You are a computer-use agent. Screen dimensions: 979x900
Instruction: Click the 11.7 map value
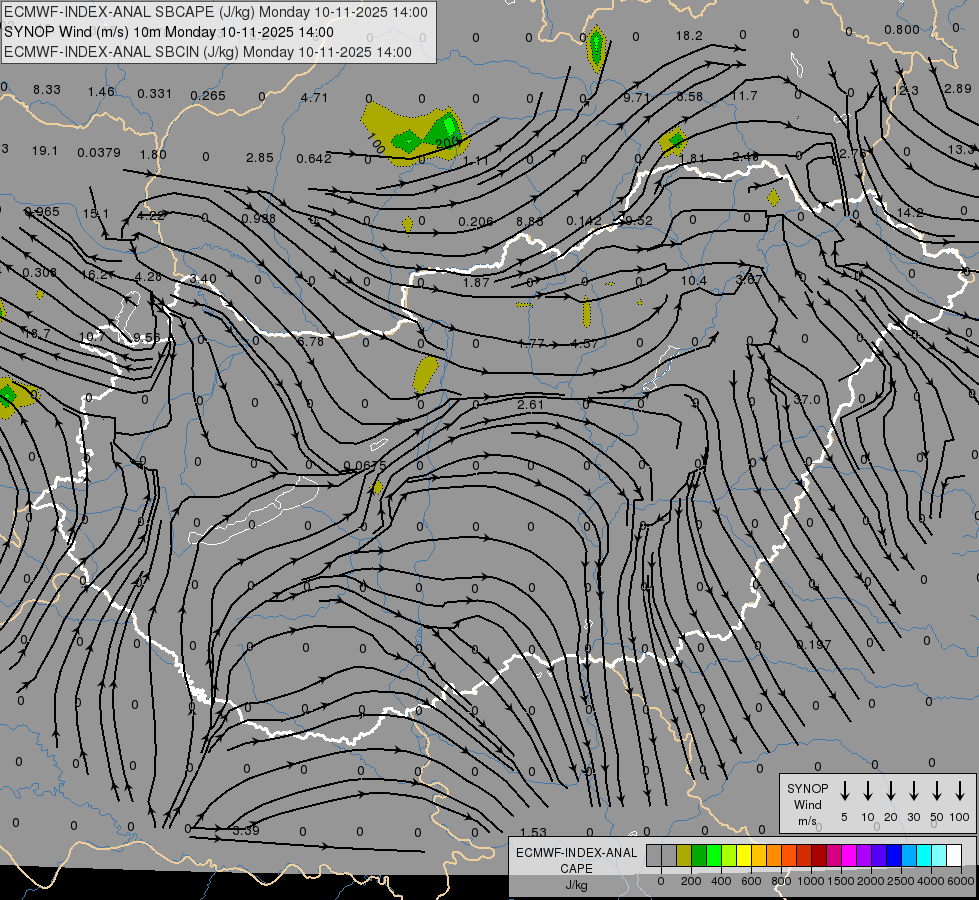pos(744,96)
